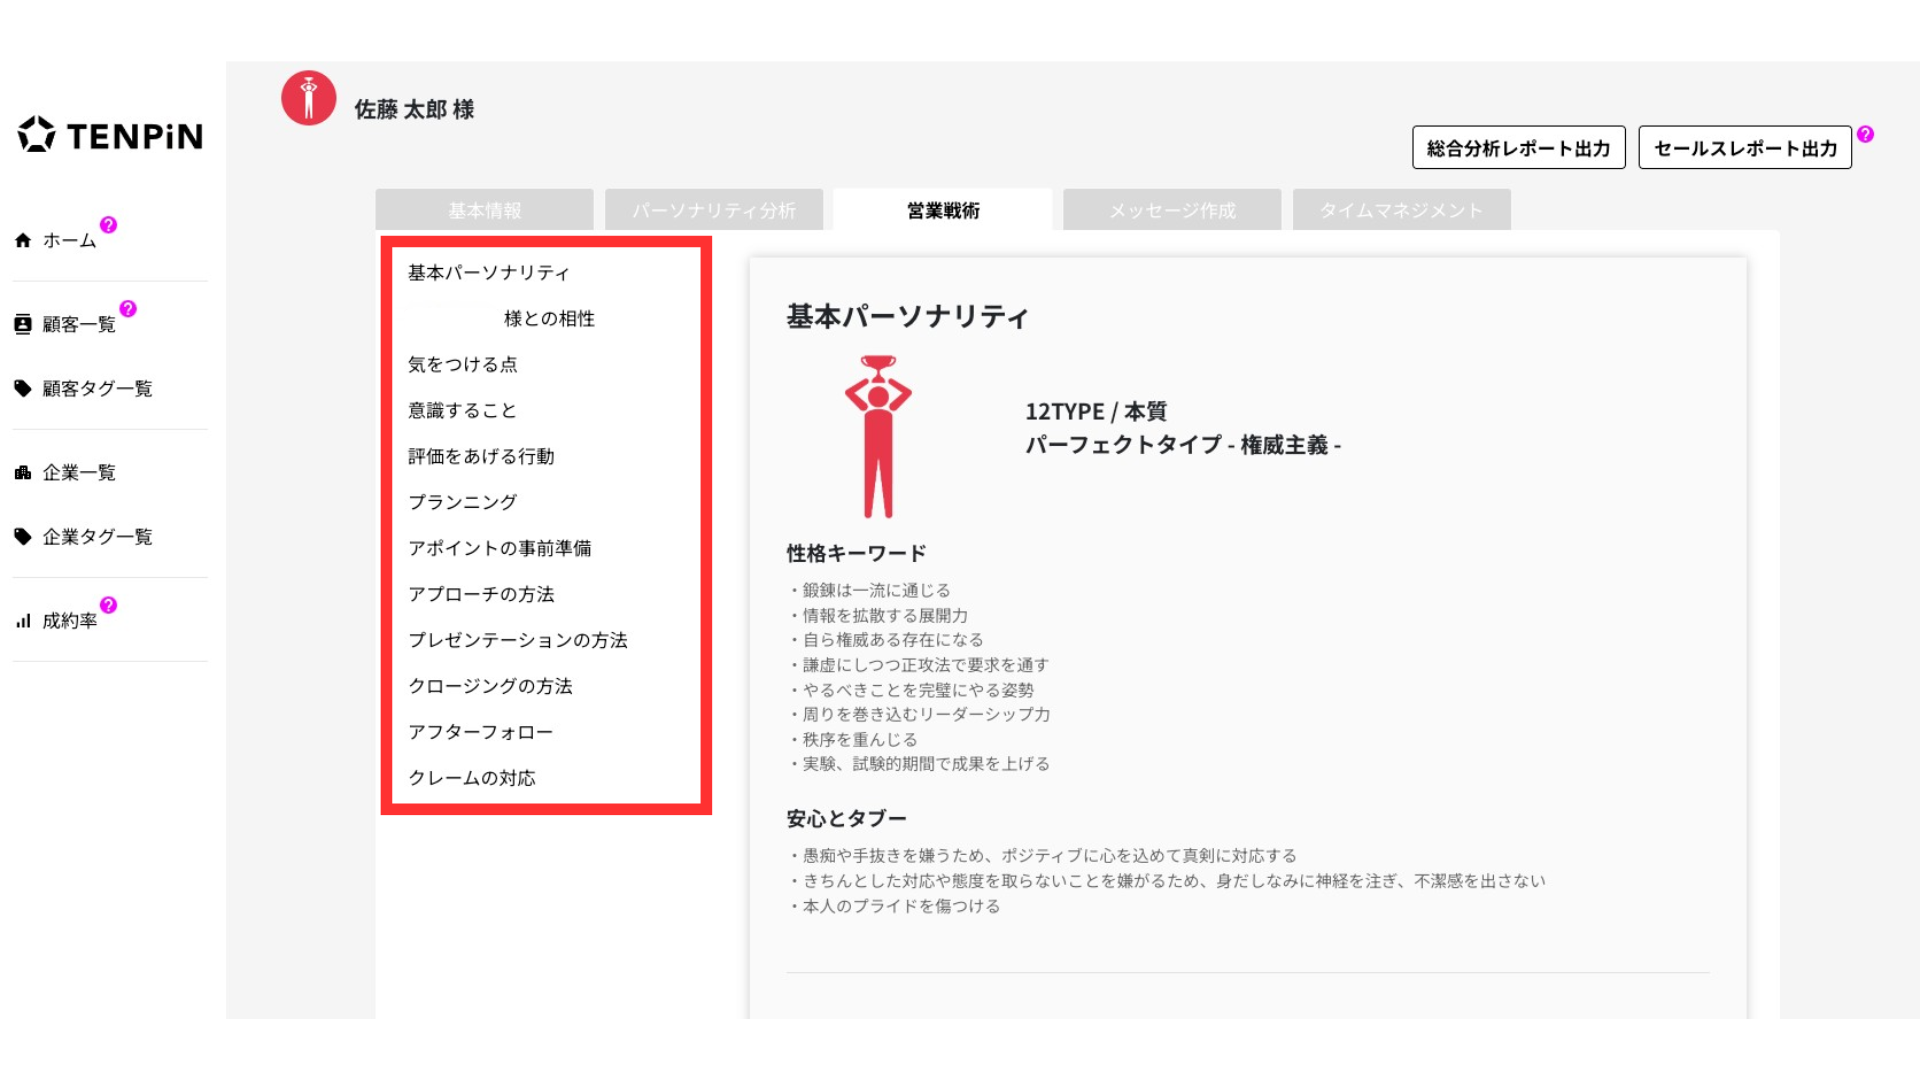Click the red customer avatar icon
The image size is (1920, 1080).
coord(308,98)
